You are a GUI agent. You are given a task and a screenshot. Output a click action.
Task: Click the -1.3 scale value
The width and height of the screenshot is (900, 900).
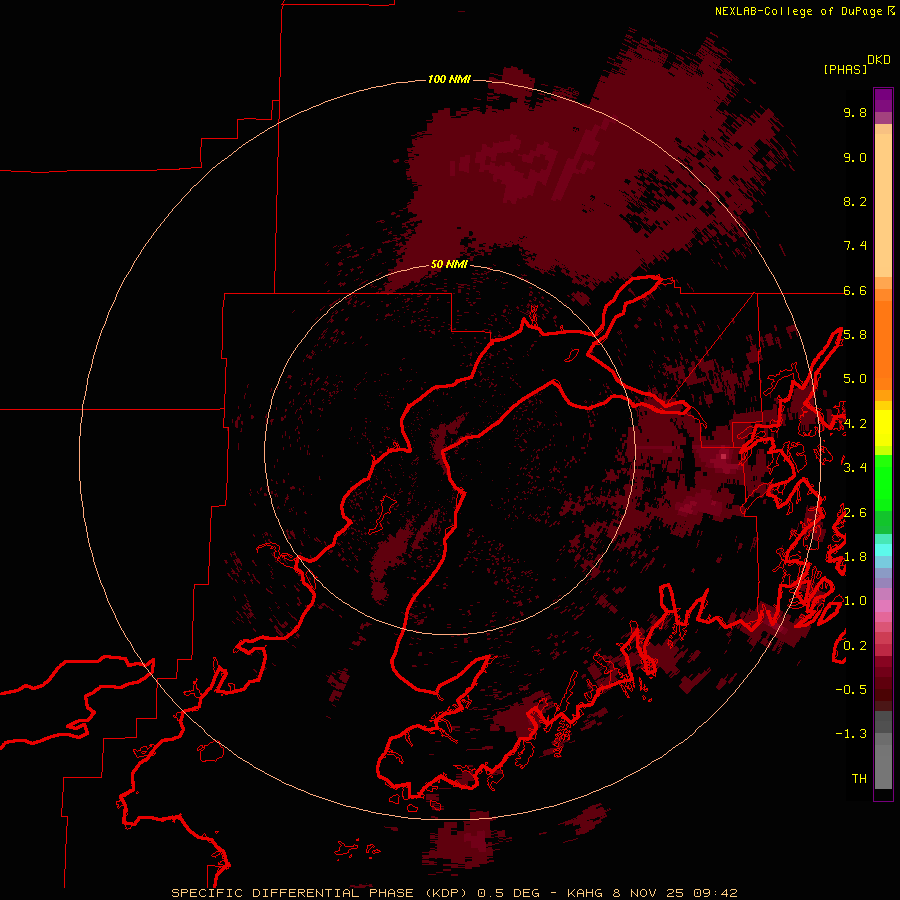pyautogui.click(x=851, y=734)
